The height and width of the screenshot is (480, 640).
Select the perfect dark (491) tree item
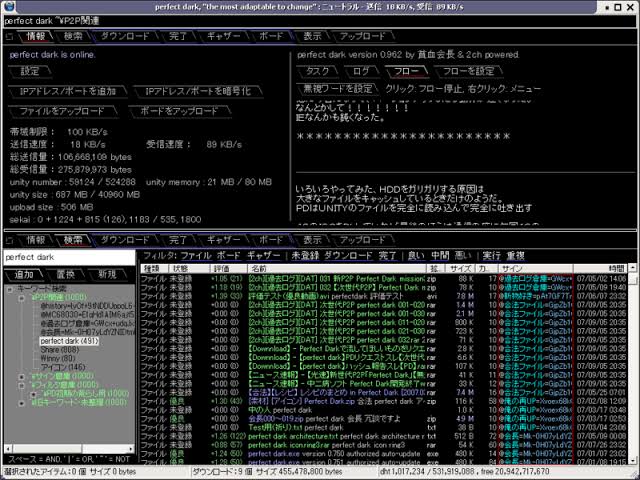tap(69, 341)
